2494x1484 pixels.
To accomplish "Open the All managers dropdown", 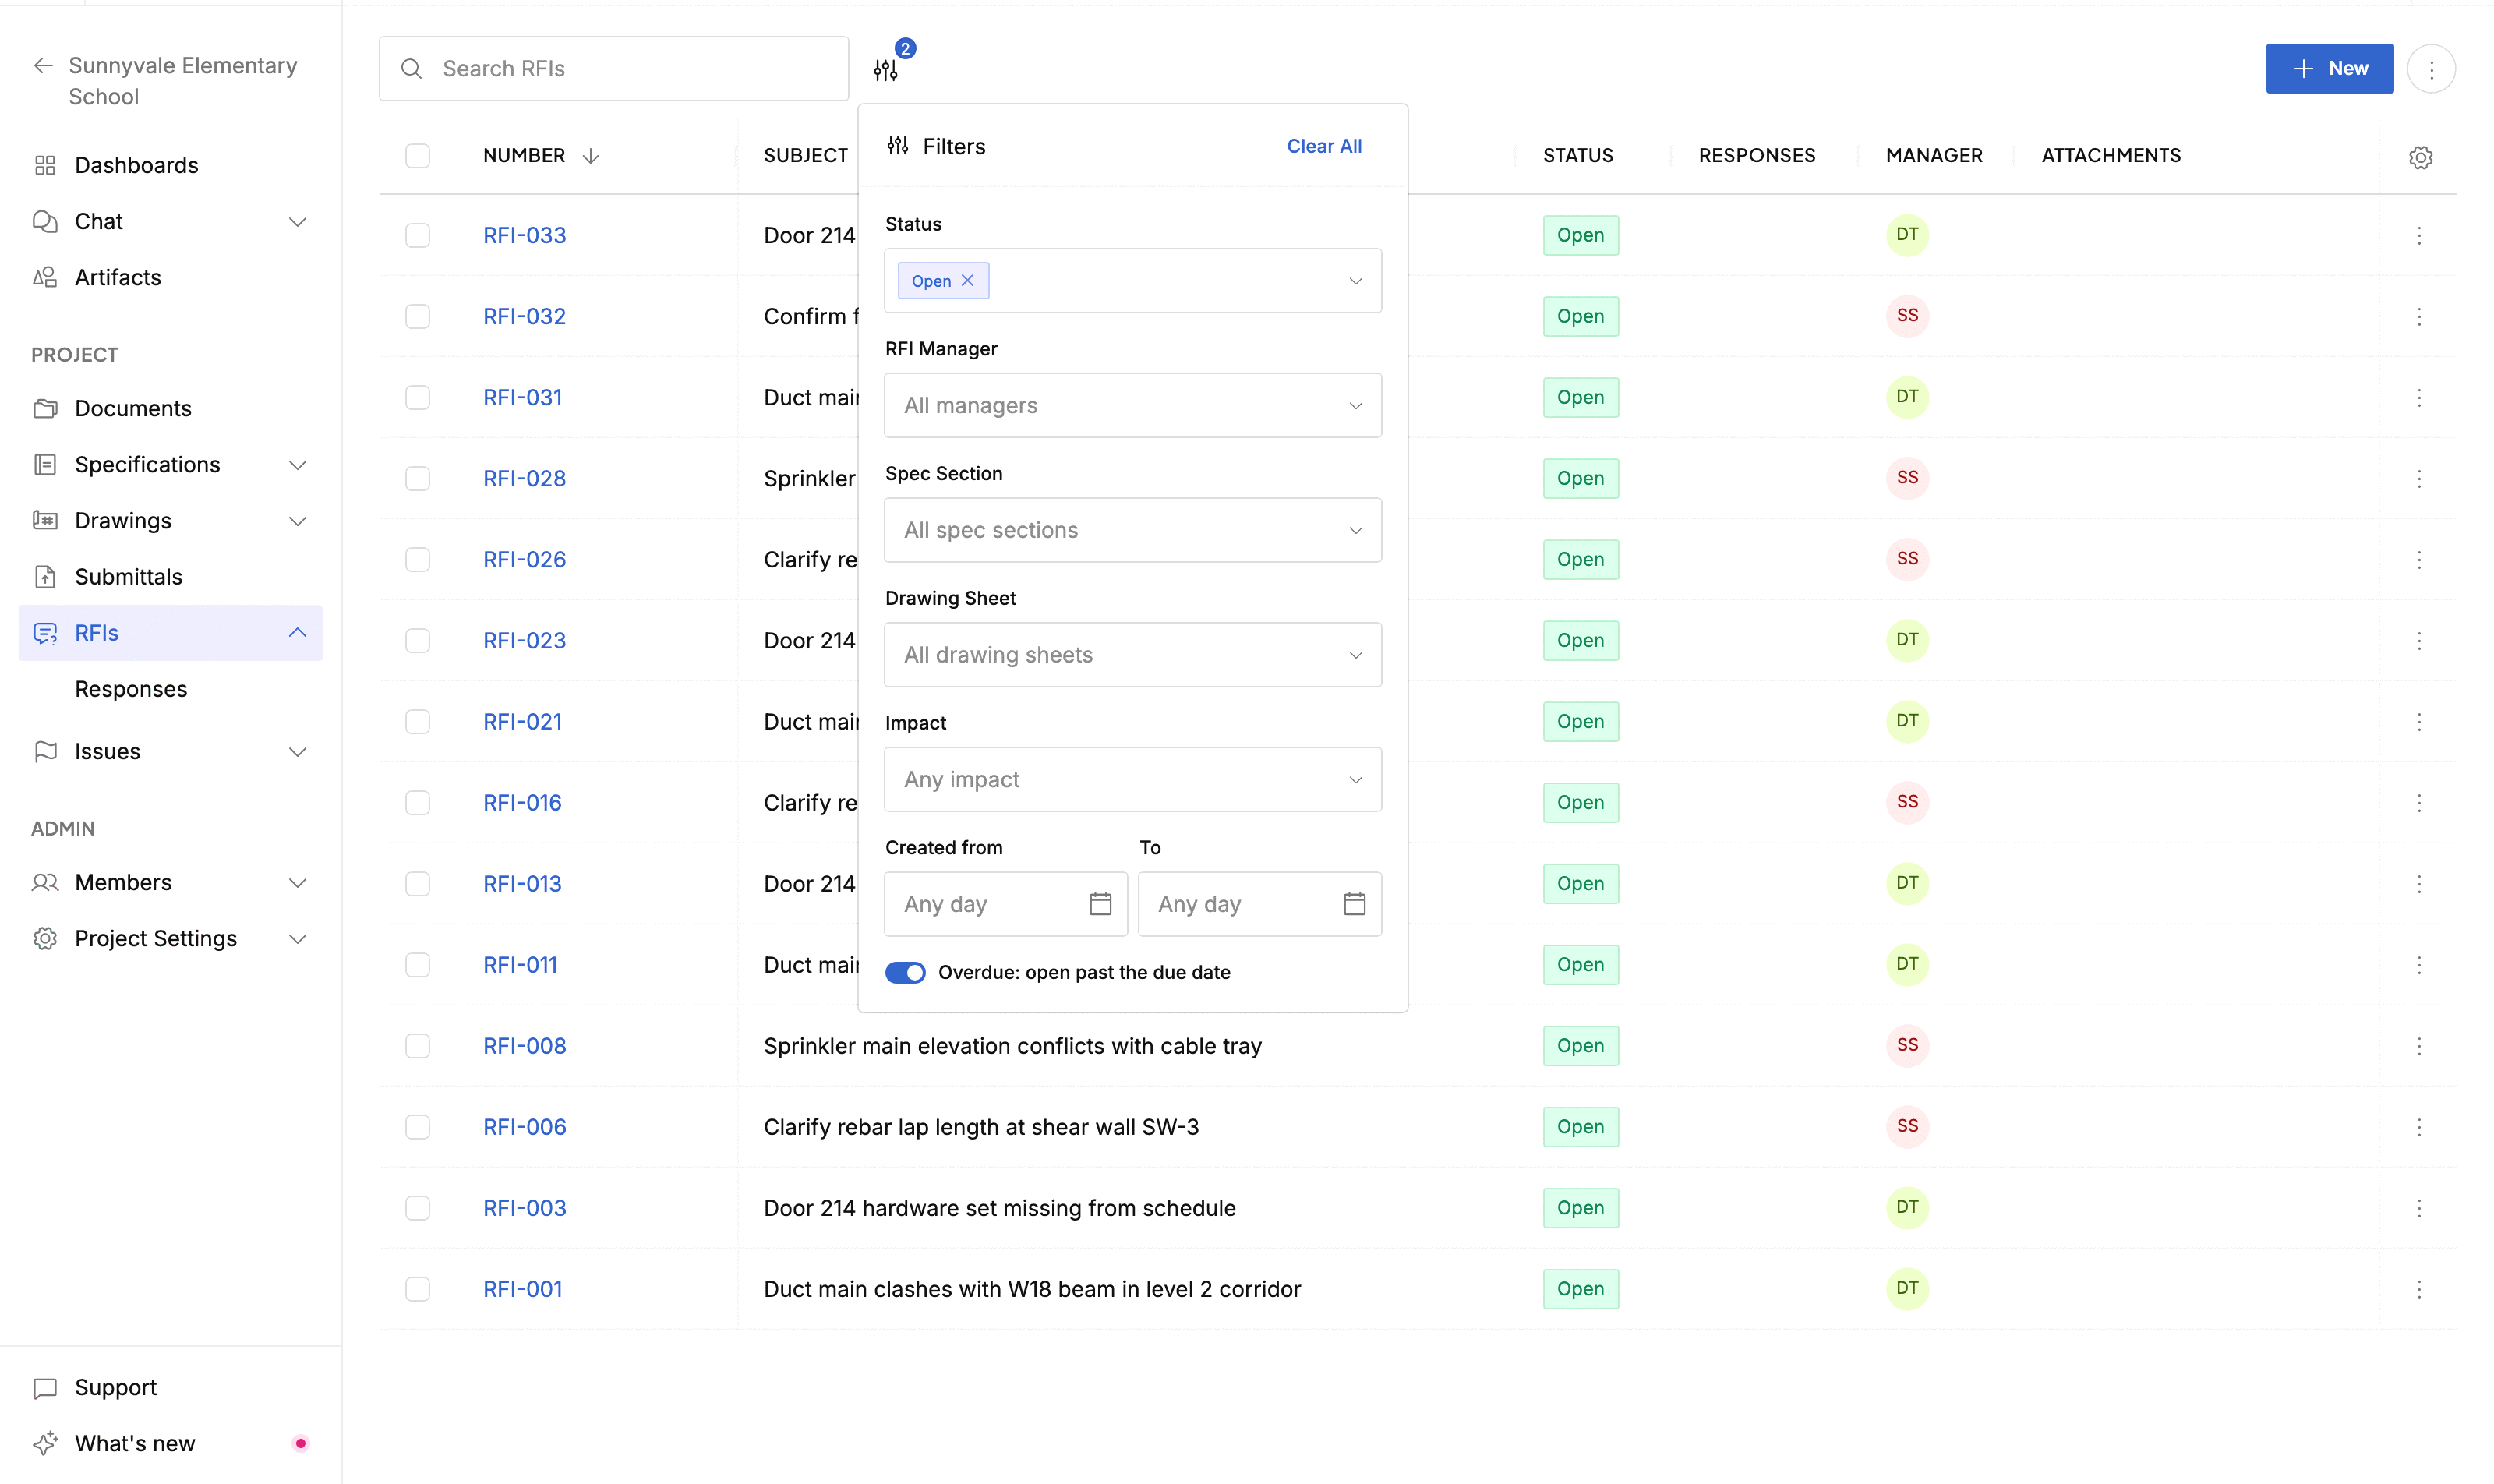I will click(1133, 405).
